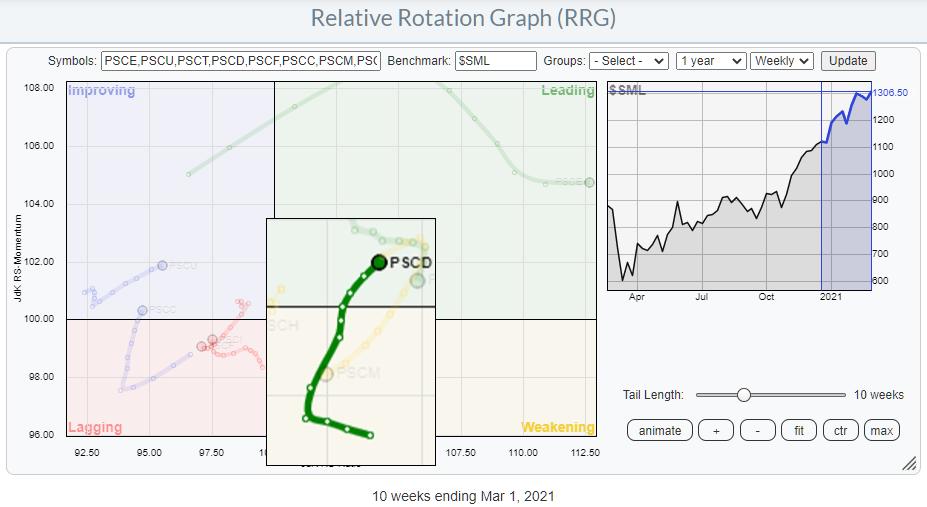Screen dimensions: 927x507
Task: Click the minus zoom button
Action: pyautogui.click(x=757, y=431)
